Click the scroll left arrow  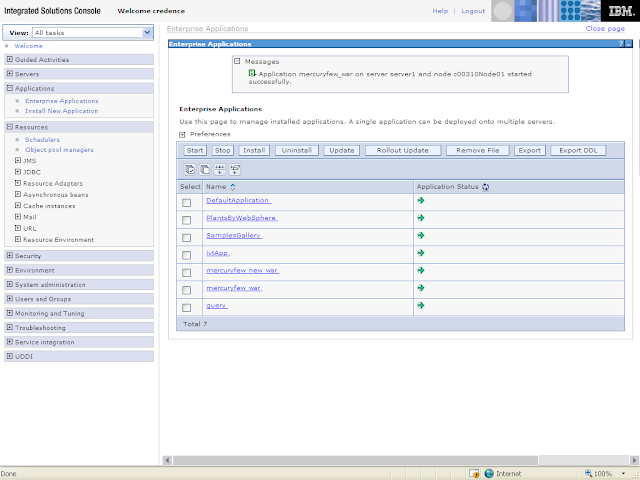pyautogui.click(x=167, y=460)
